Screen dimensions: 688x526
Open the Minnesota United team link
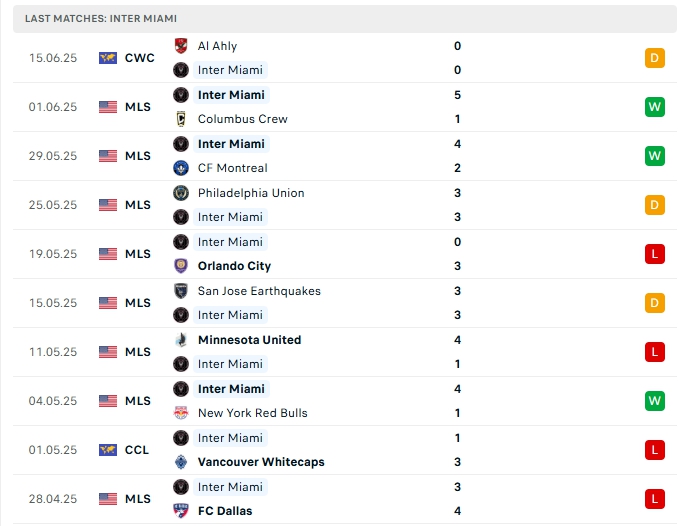click(x=249, y=340)
